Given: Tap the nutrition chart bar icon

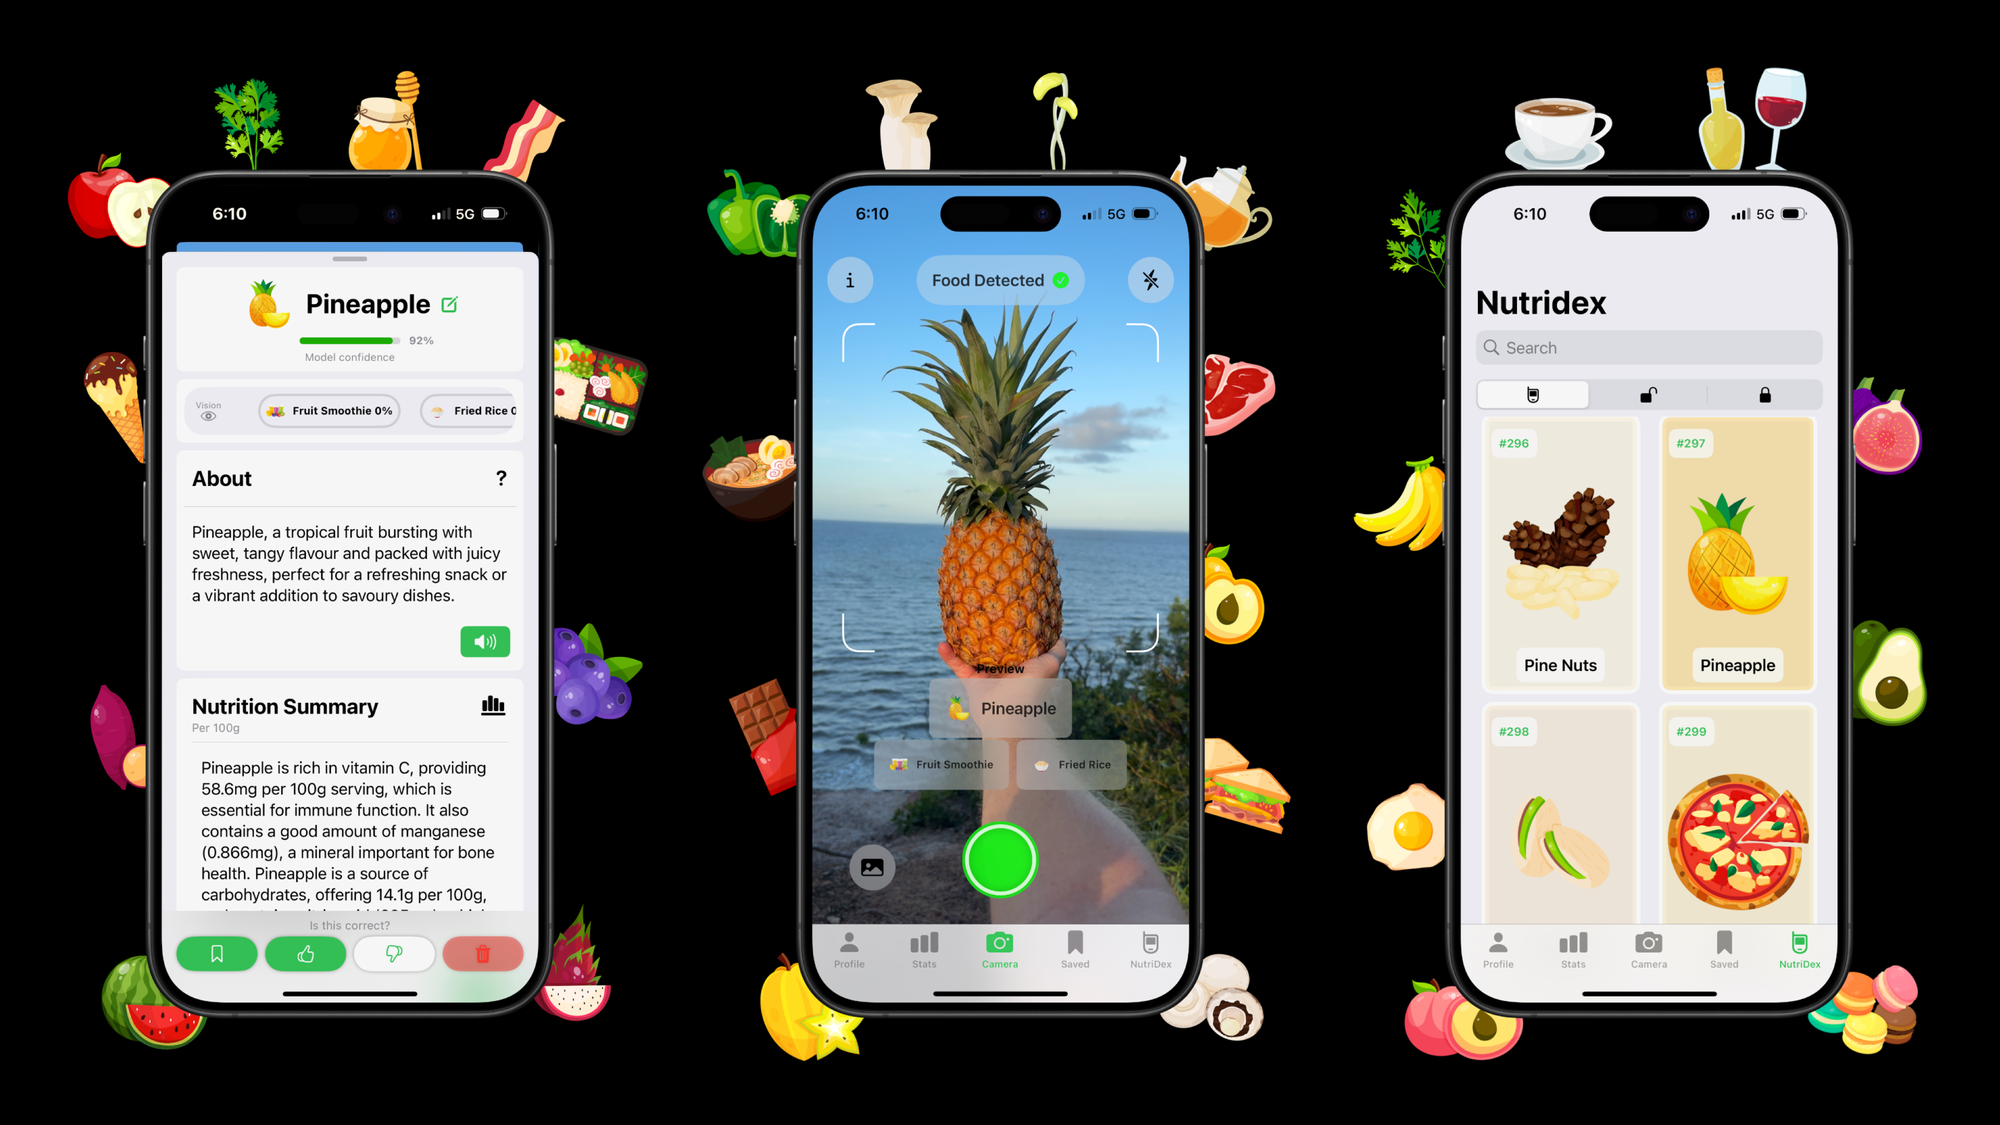Looking at the screenshot, I should 493,705.
